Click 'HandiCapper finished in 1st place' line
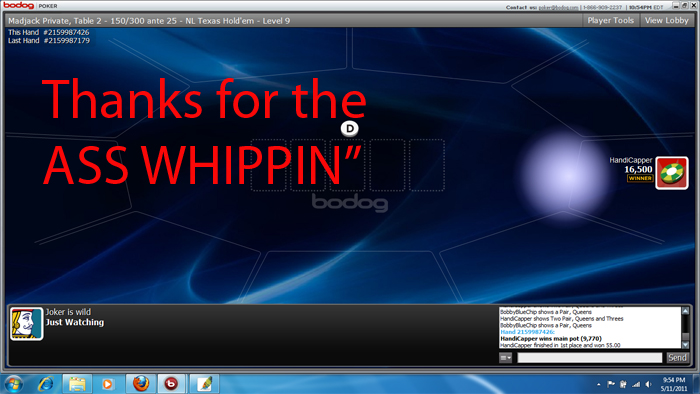The height and width of the screenshot is (394, 700). click(560, 345)
